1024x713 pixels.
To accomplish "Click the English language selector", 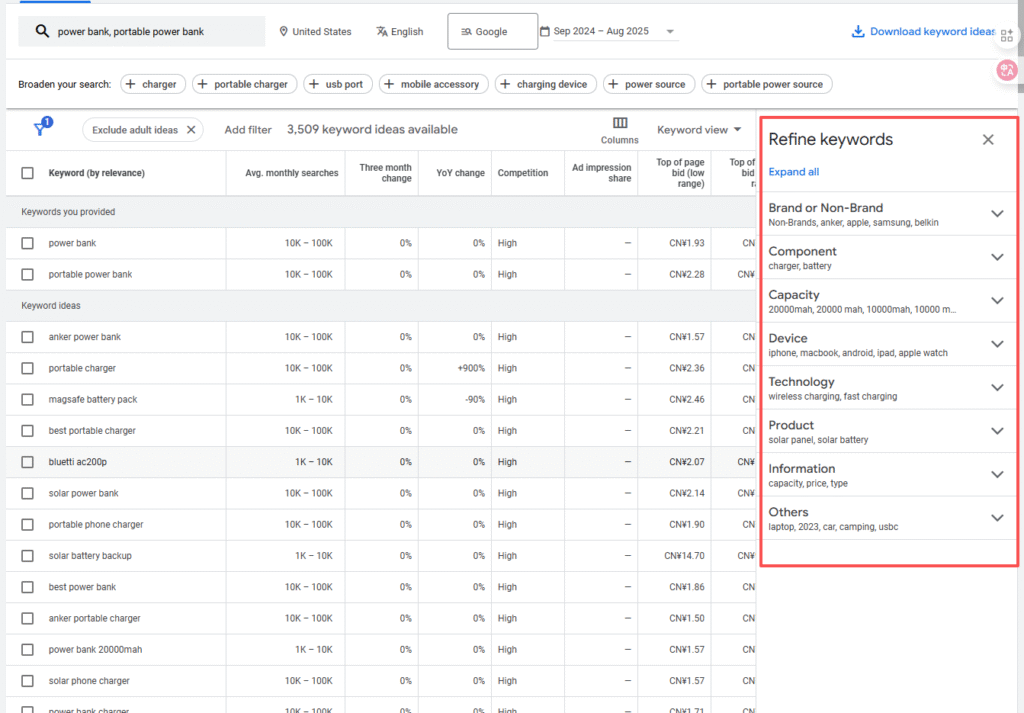I will (x=399, y=32).
